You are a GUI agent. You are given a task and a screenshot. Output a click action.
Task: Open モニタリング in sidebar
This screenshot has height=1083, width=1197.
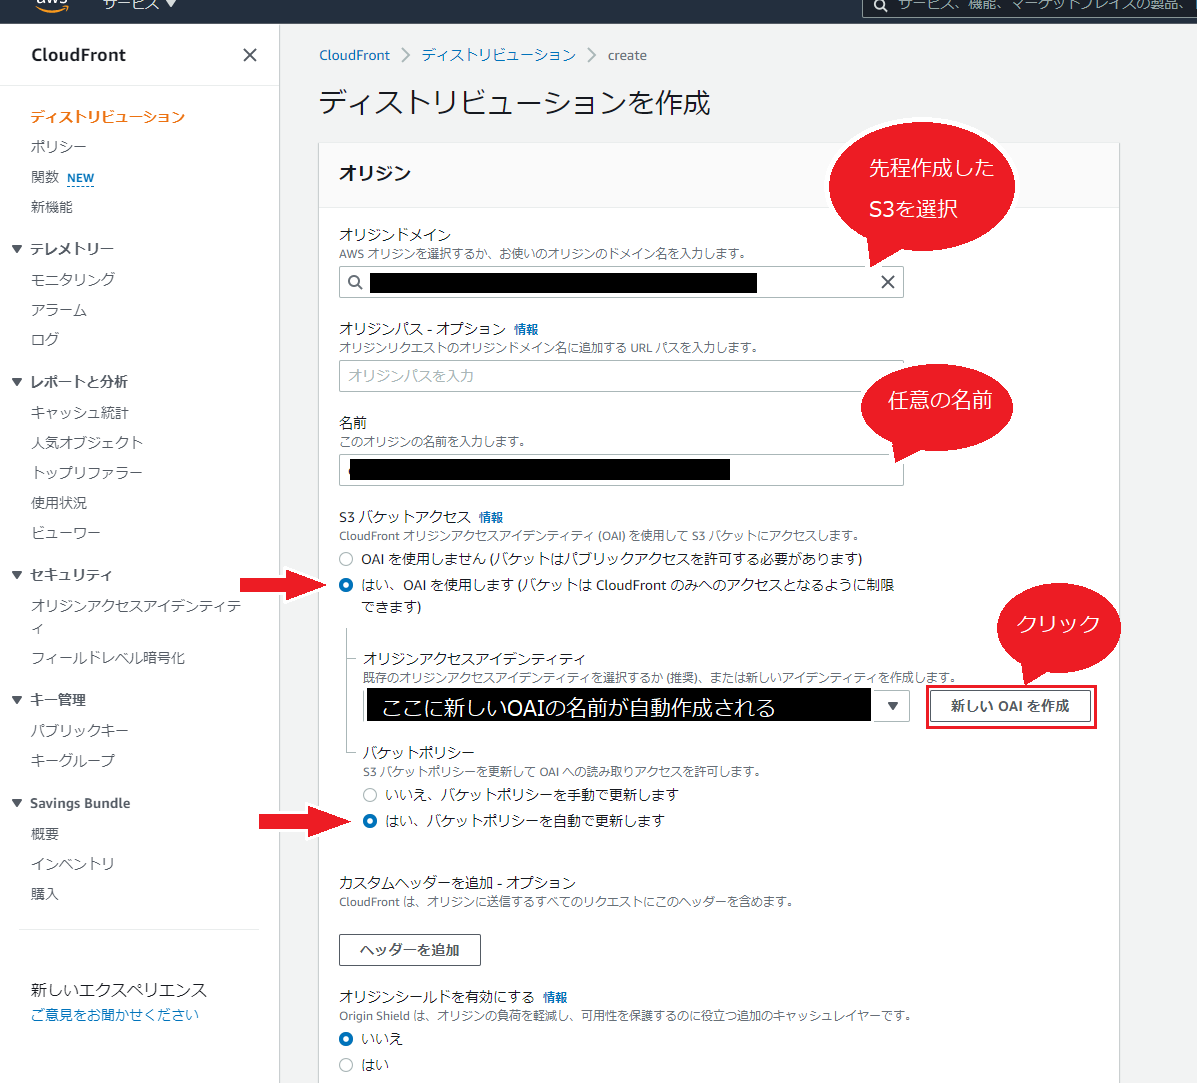click(73, 279)
